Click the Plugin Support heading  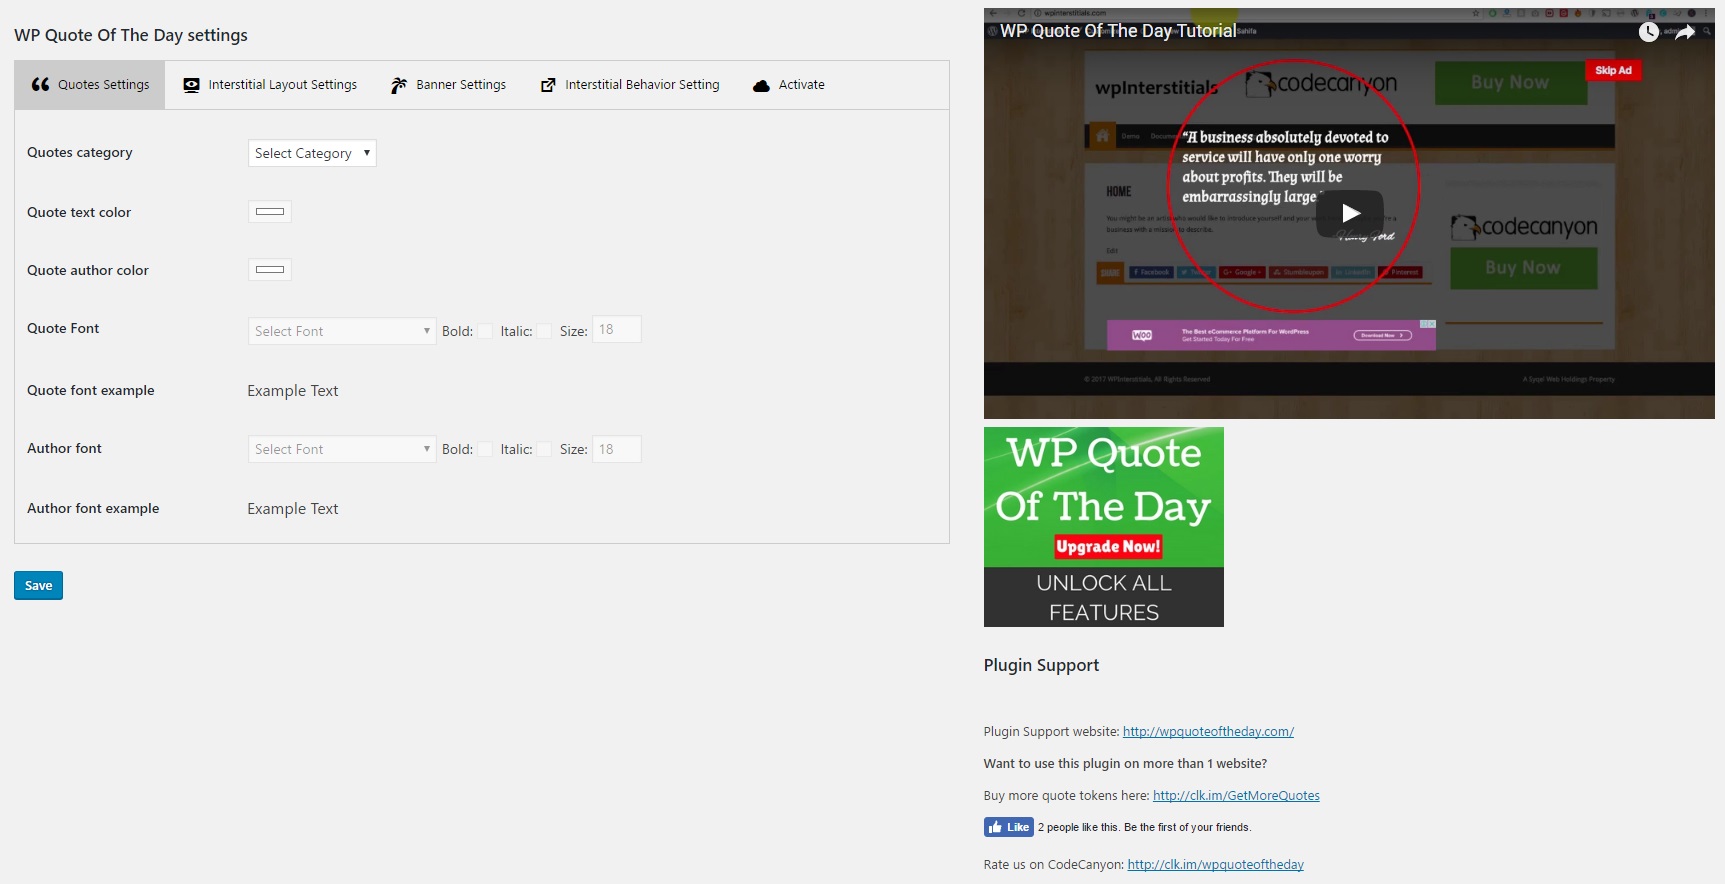(x=1041, y=666)
